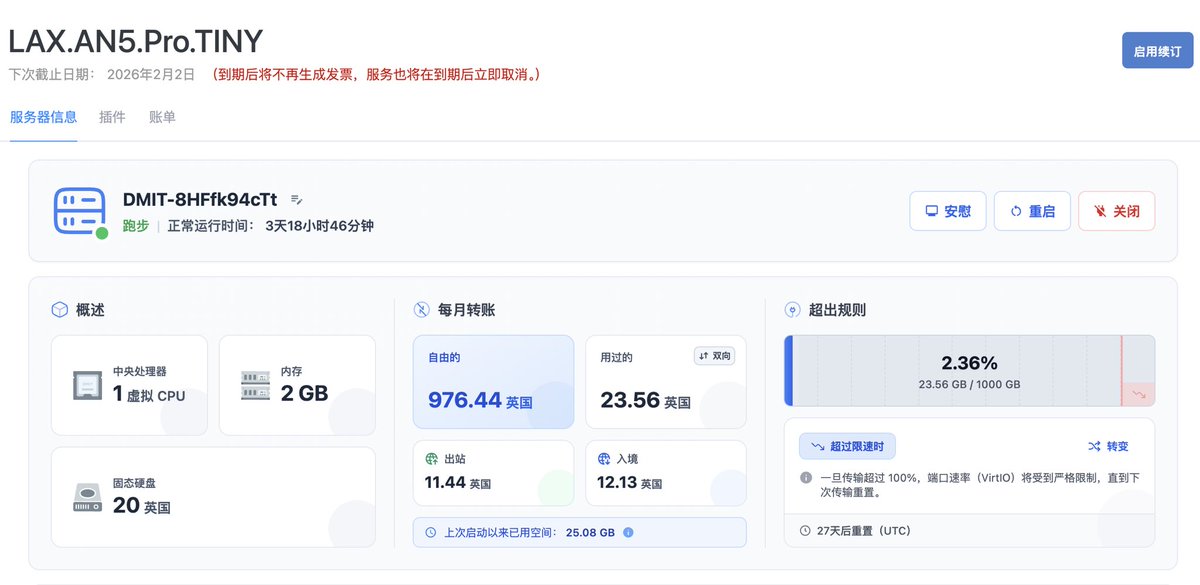Click the info icon before 一旦传输超过 100%

[x=806, y=478]
